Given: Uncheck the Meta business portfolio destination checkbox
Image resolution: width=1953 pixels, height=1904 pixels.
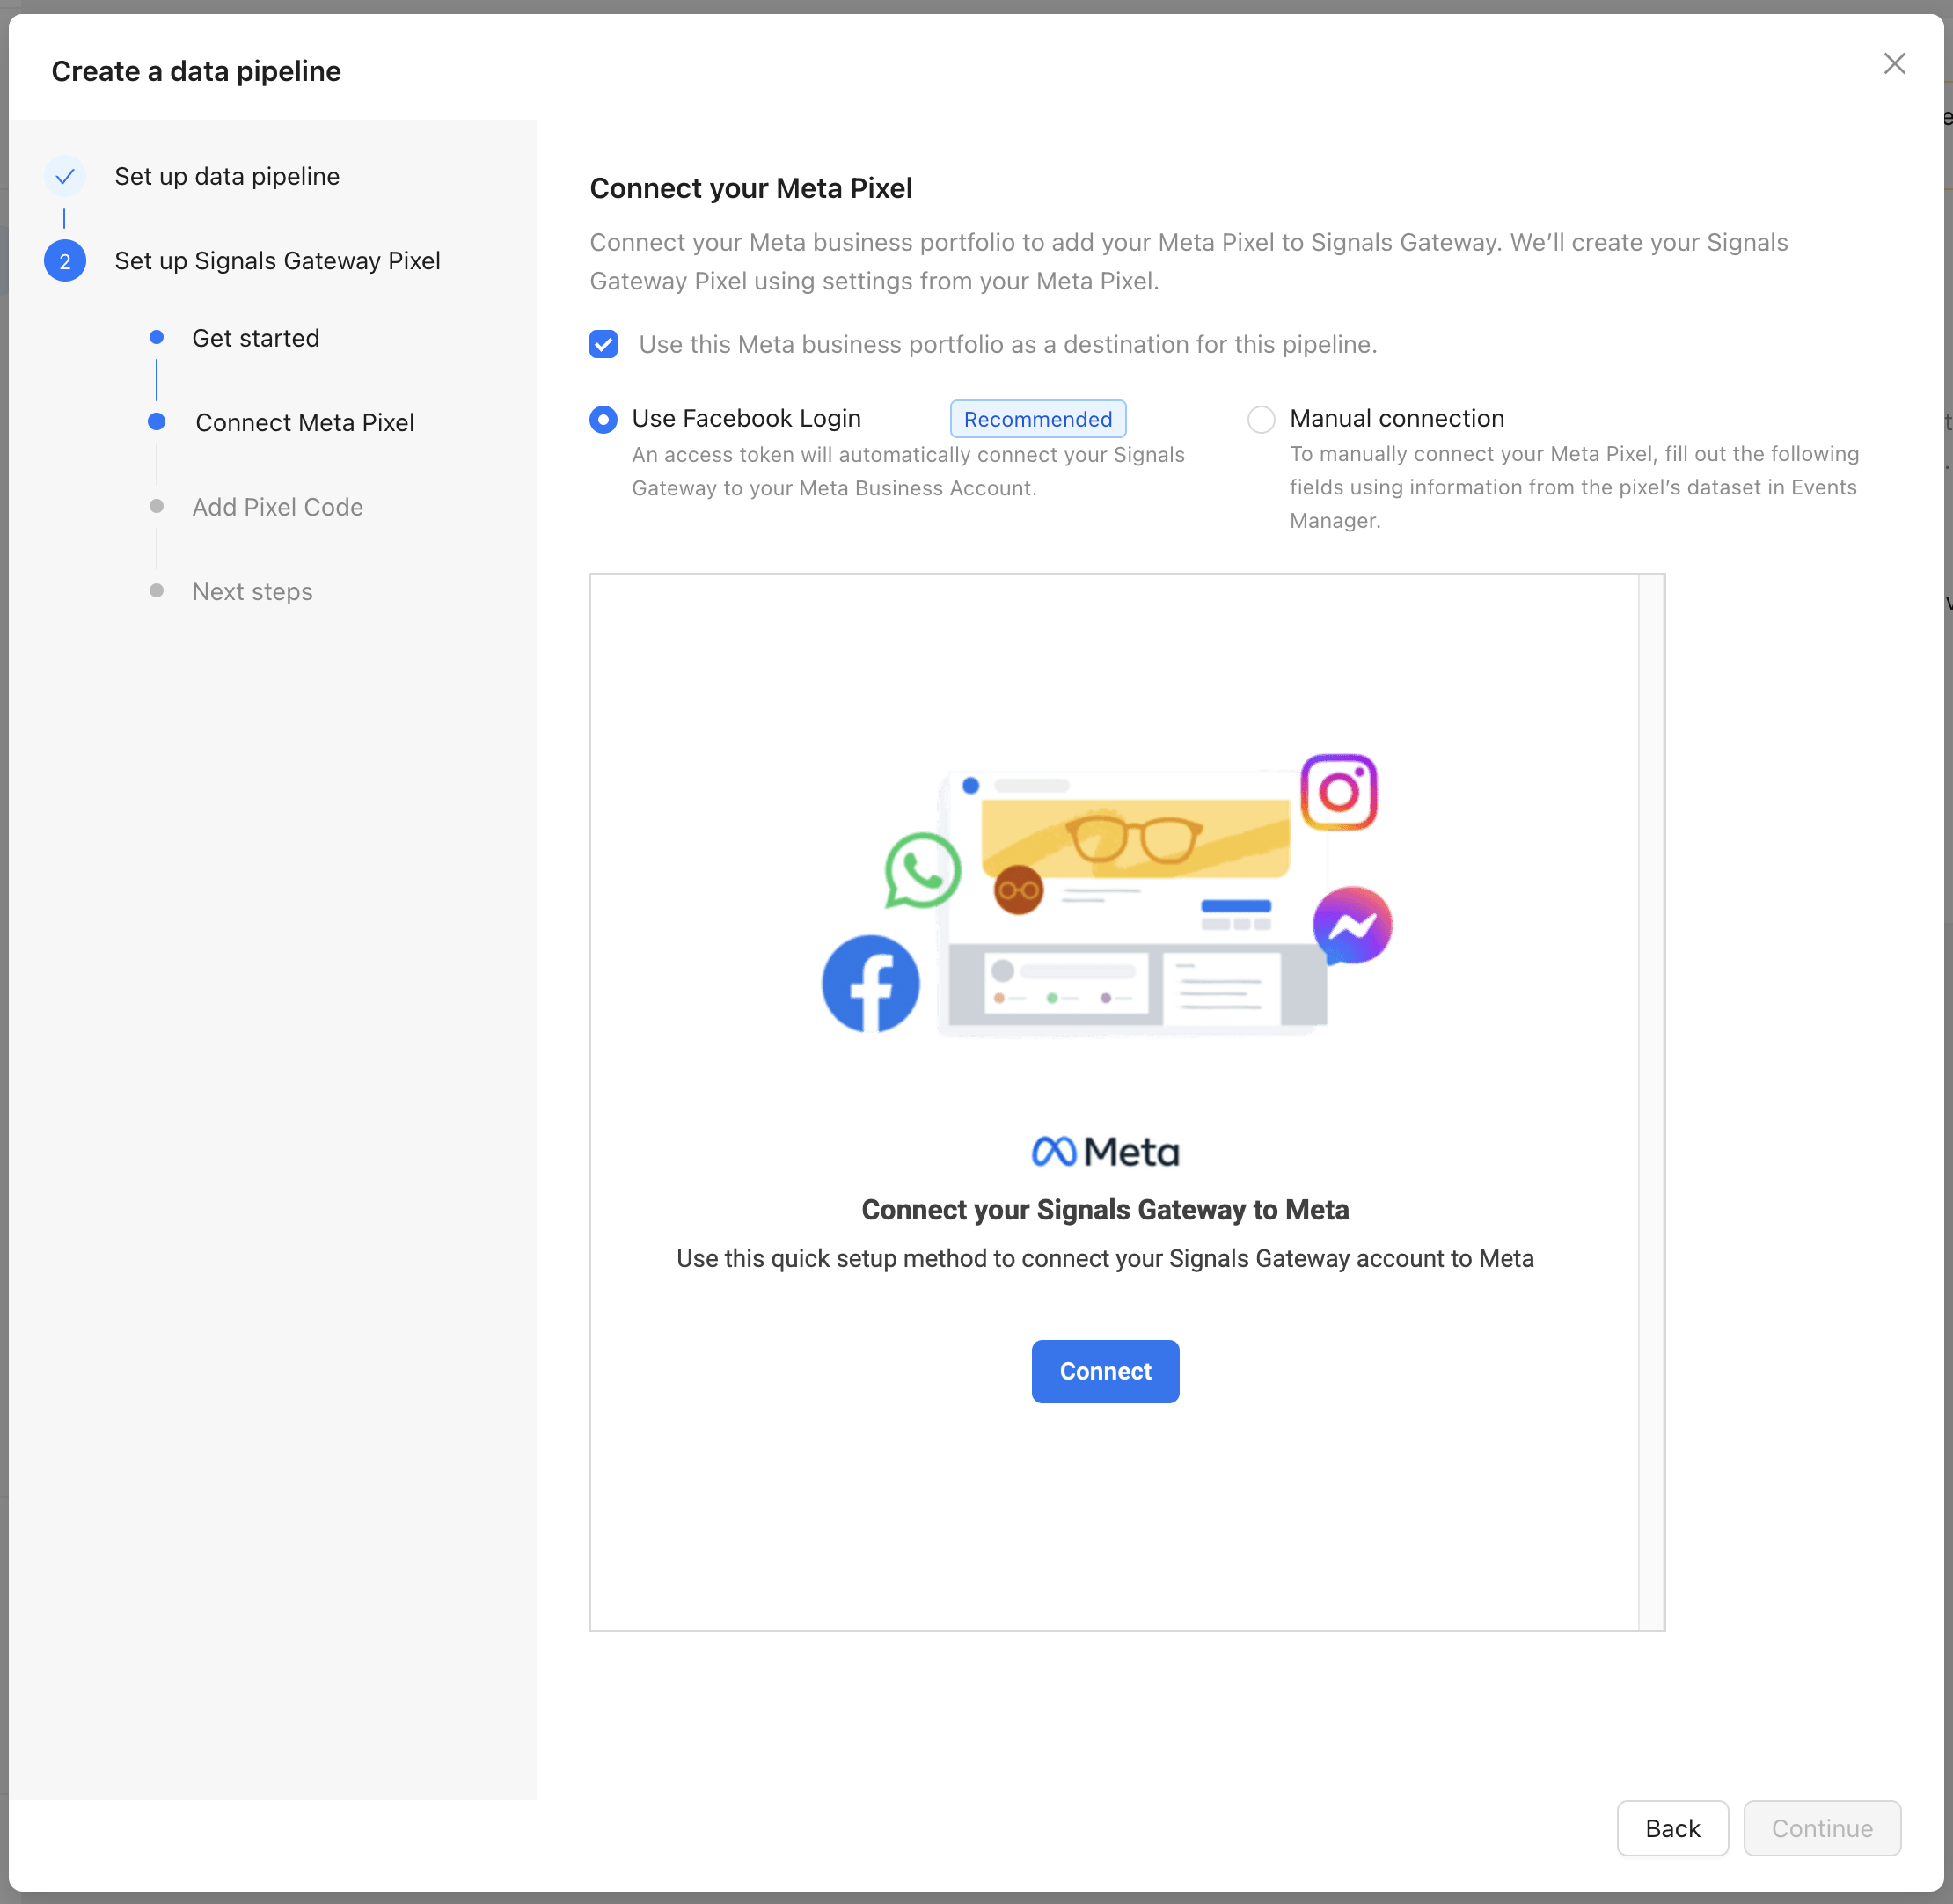Looking at the screenshot, I should 603,344.
